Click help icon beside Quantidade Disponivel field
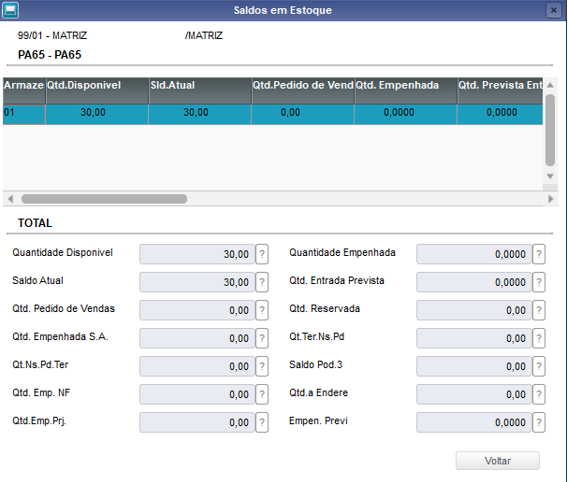The height and width of the screenshot is (482, 568). pos(262,254)
